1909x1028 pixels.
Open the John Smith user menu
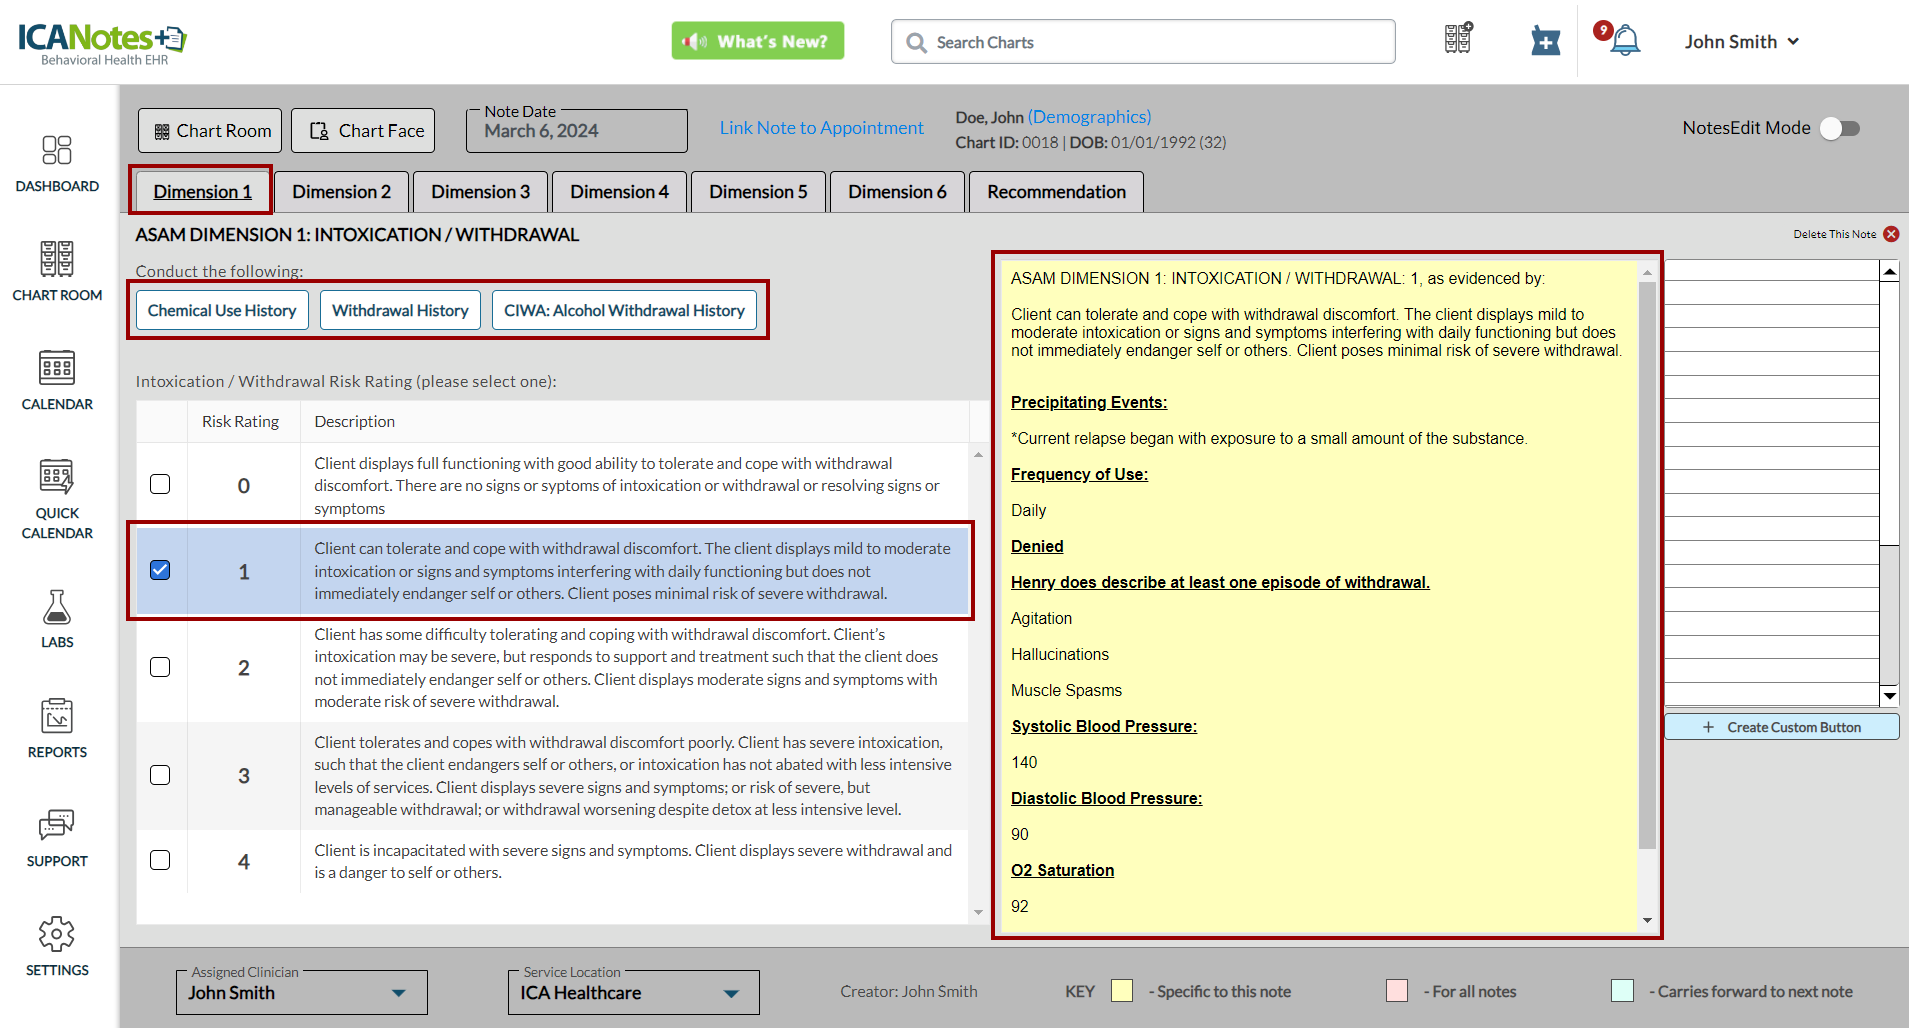pos(1741,42)
